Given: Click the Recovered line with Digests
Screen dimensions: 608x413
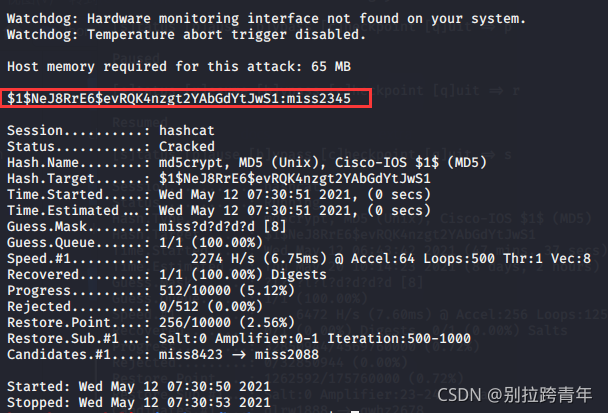Looking at the screenshot, I should pyautogui.click(x=167, y=275).
